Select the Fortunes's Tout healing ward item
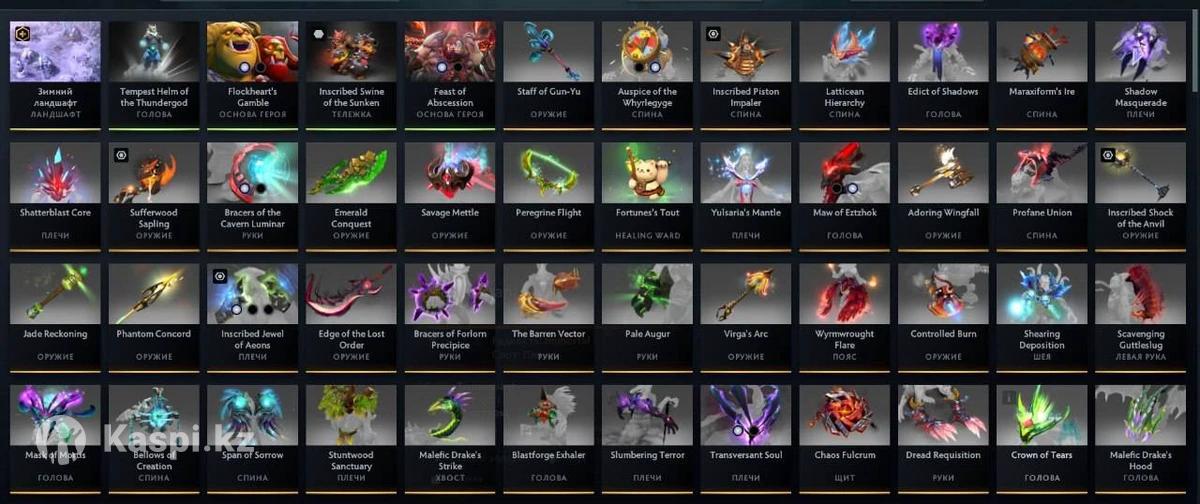The image size is (1200, 504). coord(648,192)
